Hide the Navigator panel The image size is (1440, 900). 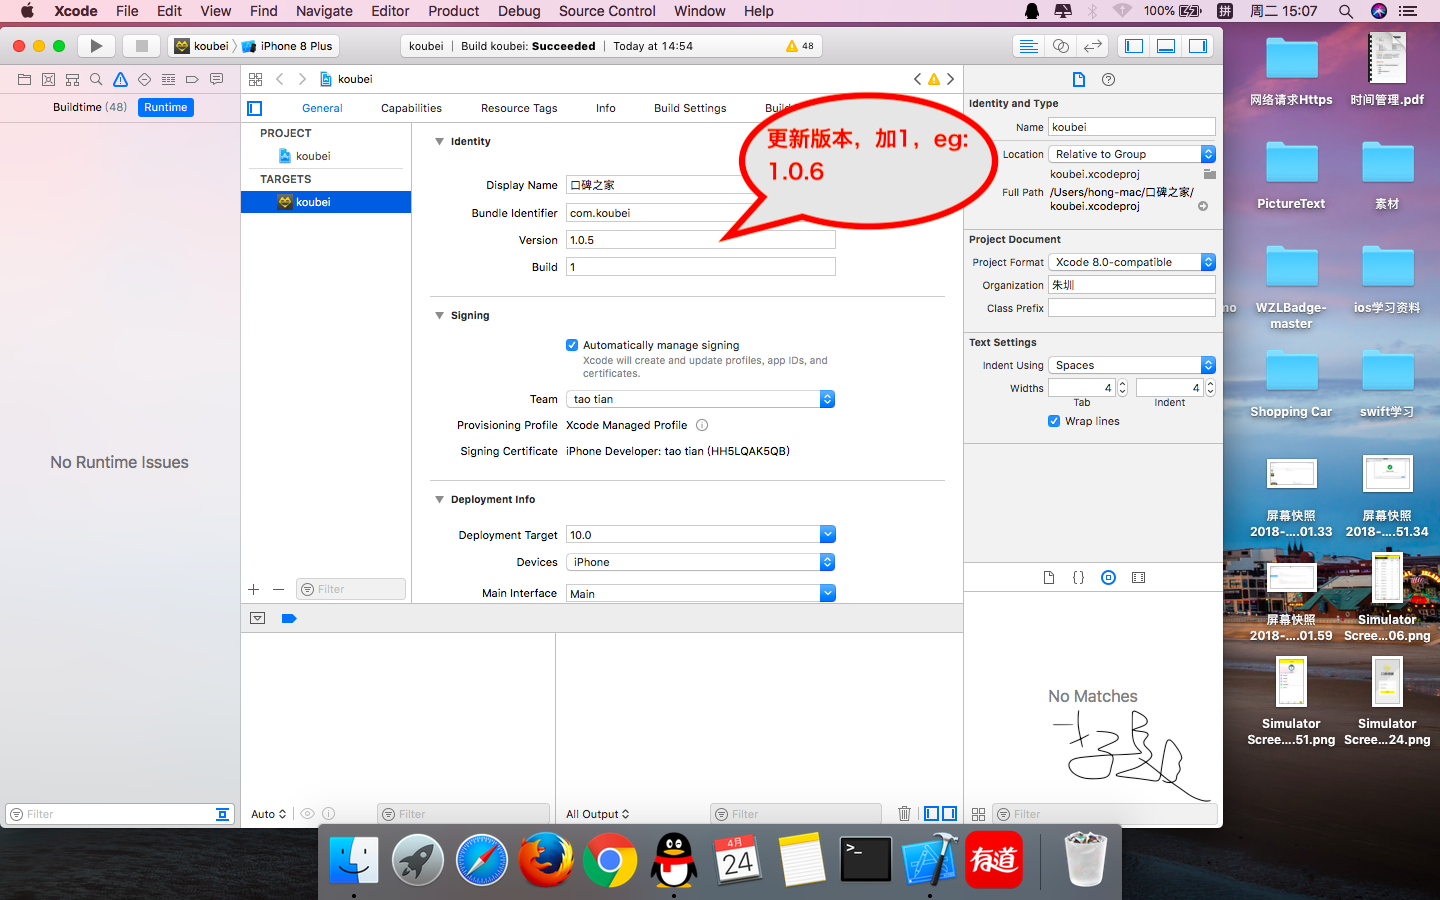pyautogui.click(x=1134, y=46)
